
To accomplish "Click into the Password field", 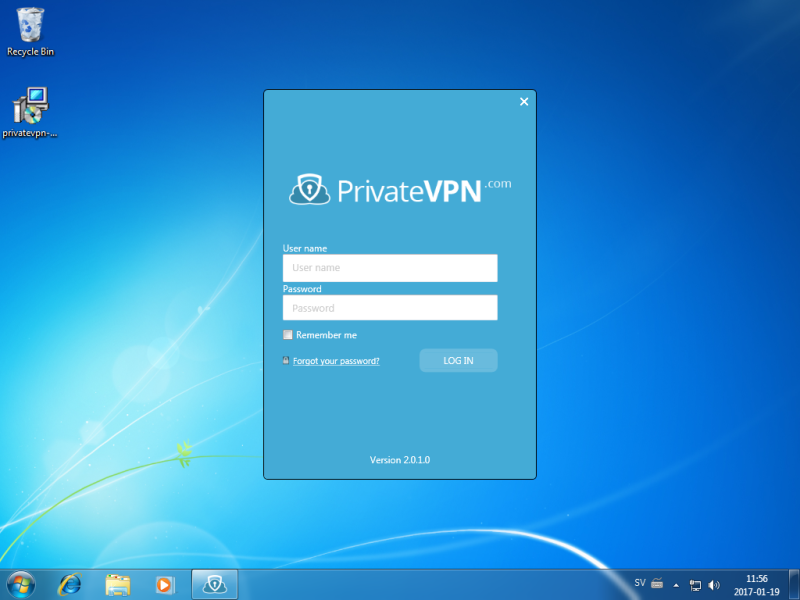I will (x=390, y=308).
